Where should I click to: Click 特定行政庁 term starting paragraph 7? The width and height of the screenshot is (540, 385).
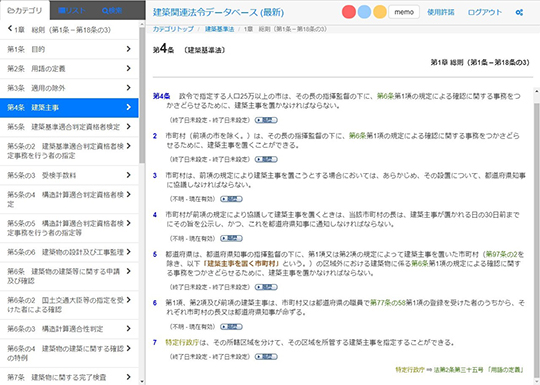pyautogui.click(x=182, y=342)
